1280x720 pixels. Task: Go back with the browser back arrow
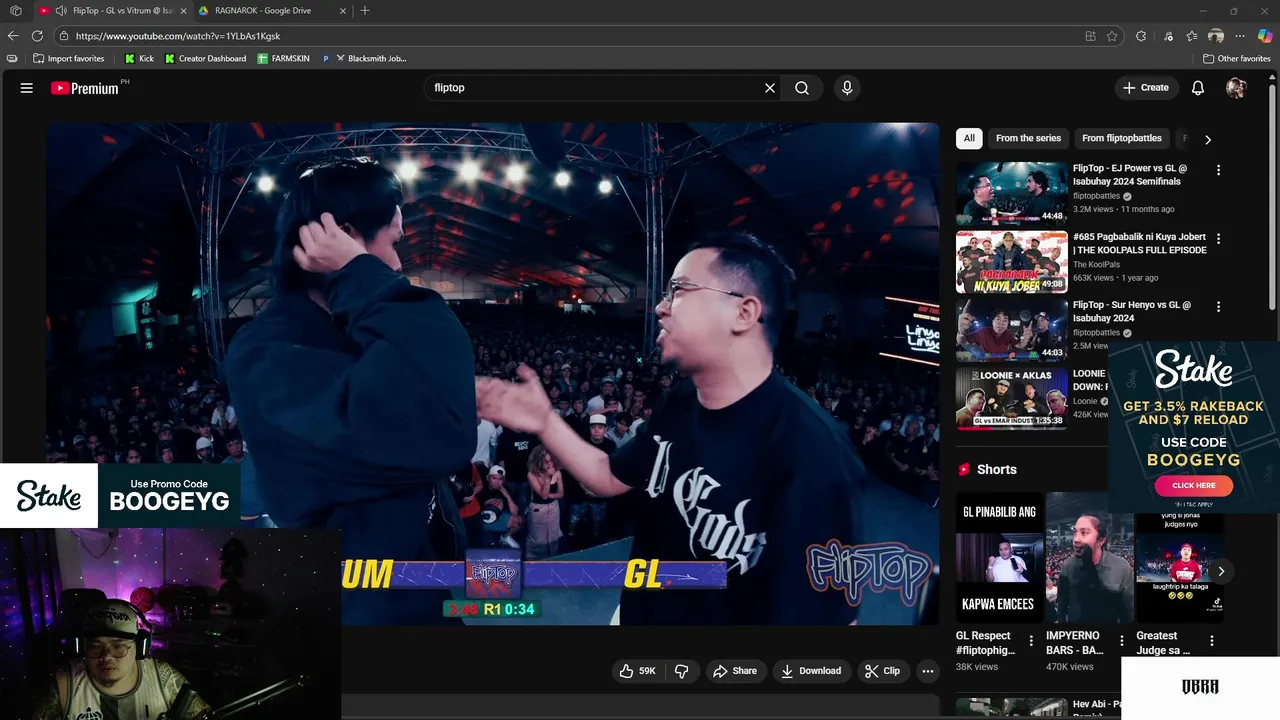coord(13,36)
